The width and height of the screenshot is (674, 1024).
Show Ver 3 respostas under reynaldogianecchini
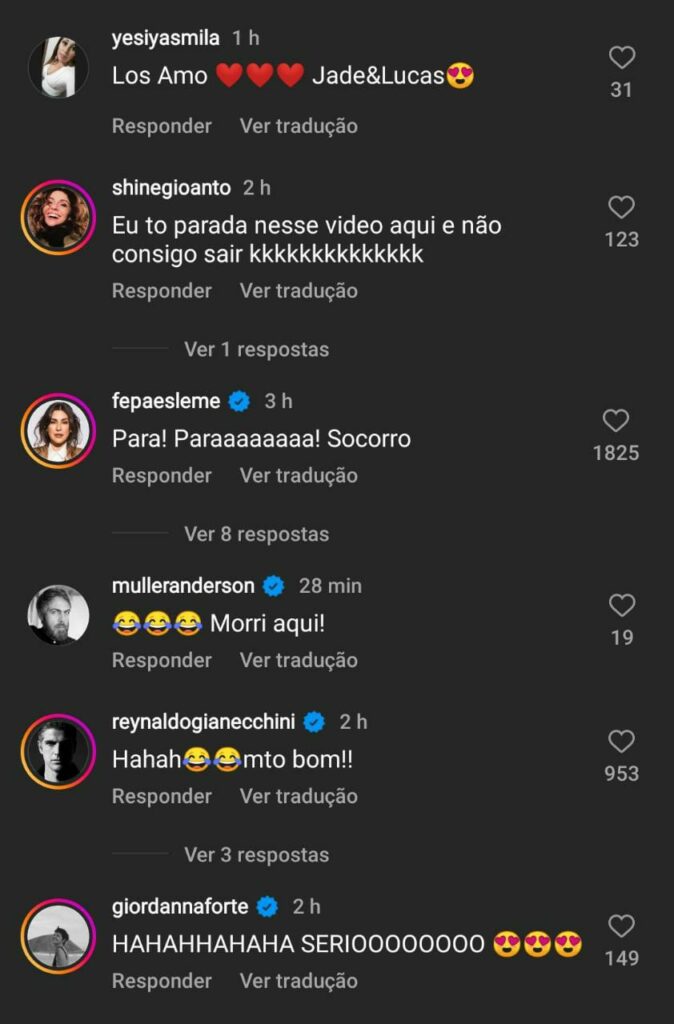coord(256,855)
